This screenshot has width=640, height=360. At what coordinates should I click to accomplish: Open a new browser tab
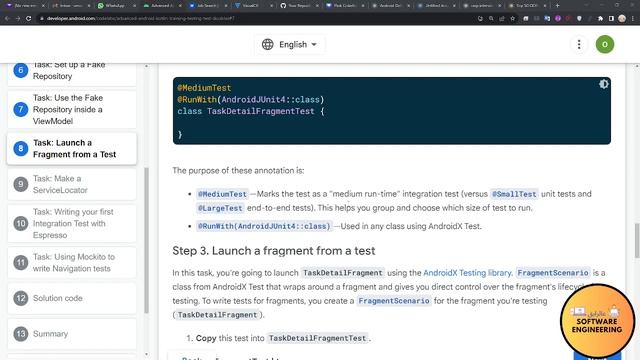tap(558, 6)
